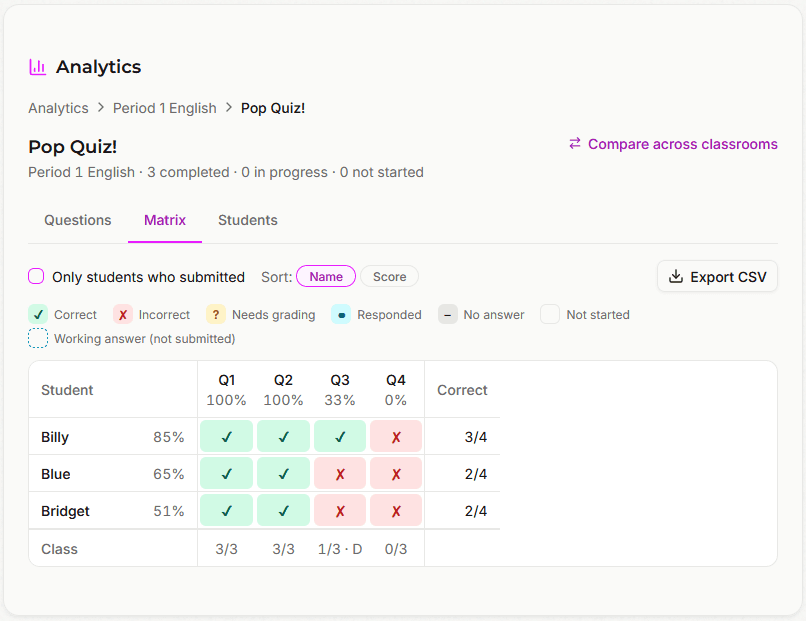806x621 pixels.
Task: Click the Pop Quiz! breadcrumb item
Action: [273, 108]
